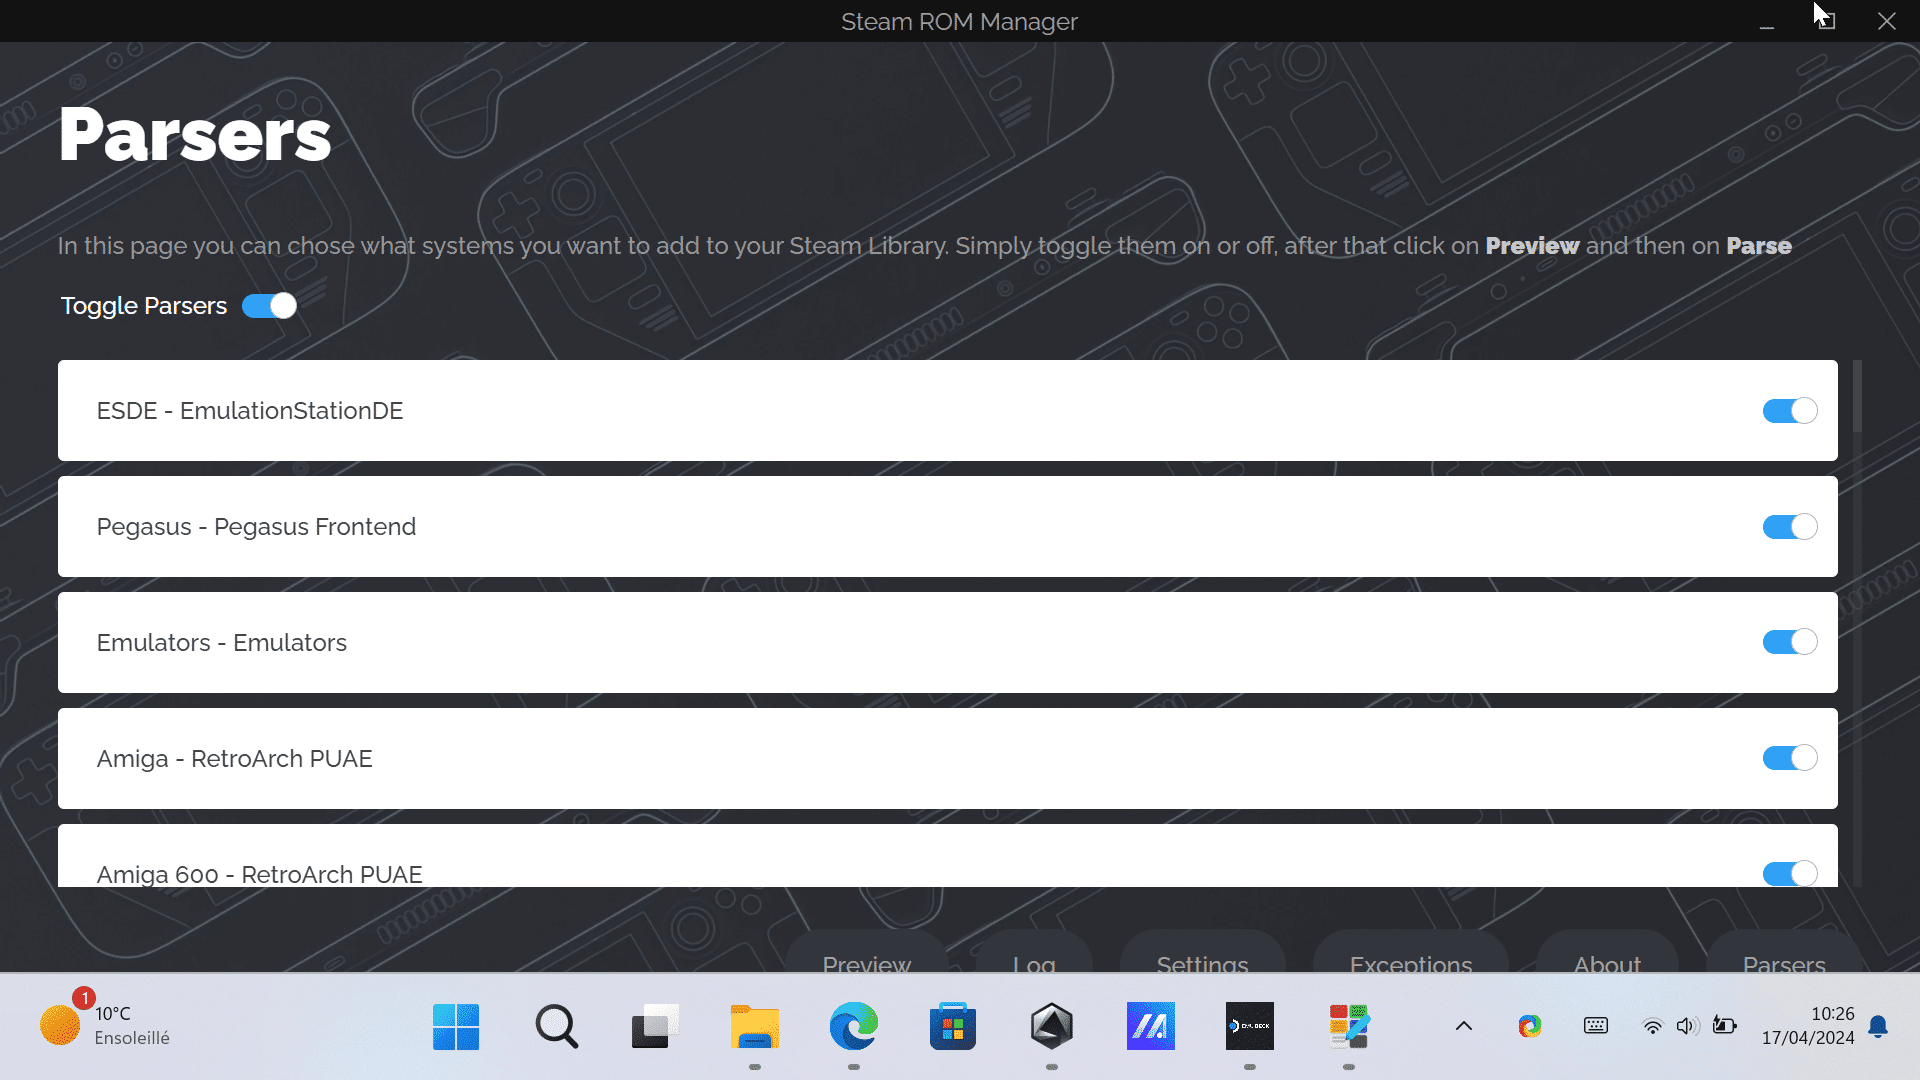
Task: Open the Steam ROM Manager taskbar icon
Action: tap(1349, 1027)
